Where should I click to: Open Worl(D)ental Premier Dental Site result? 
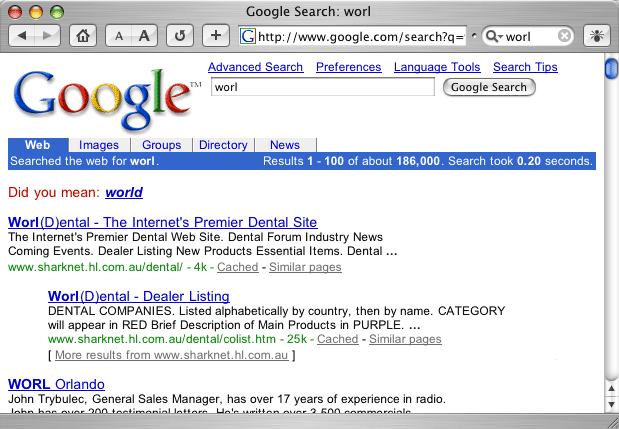coord(162,222)
